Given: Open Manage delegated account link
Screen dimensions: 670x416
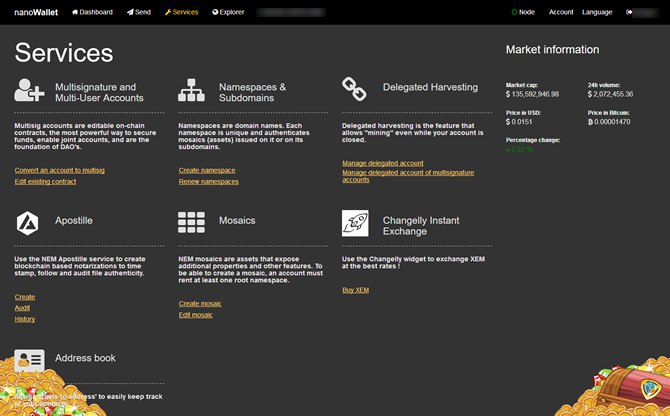Looking at the screenshot, I should [383, 163].
